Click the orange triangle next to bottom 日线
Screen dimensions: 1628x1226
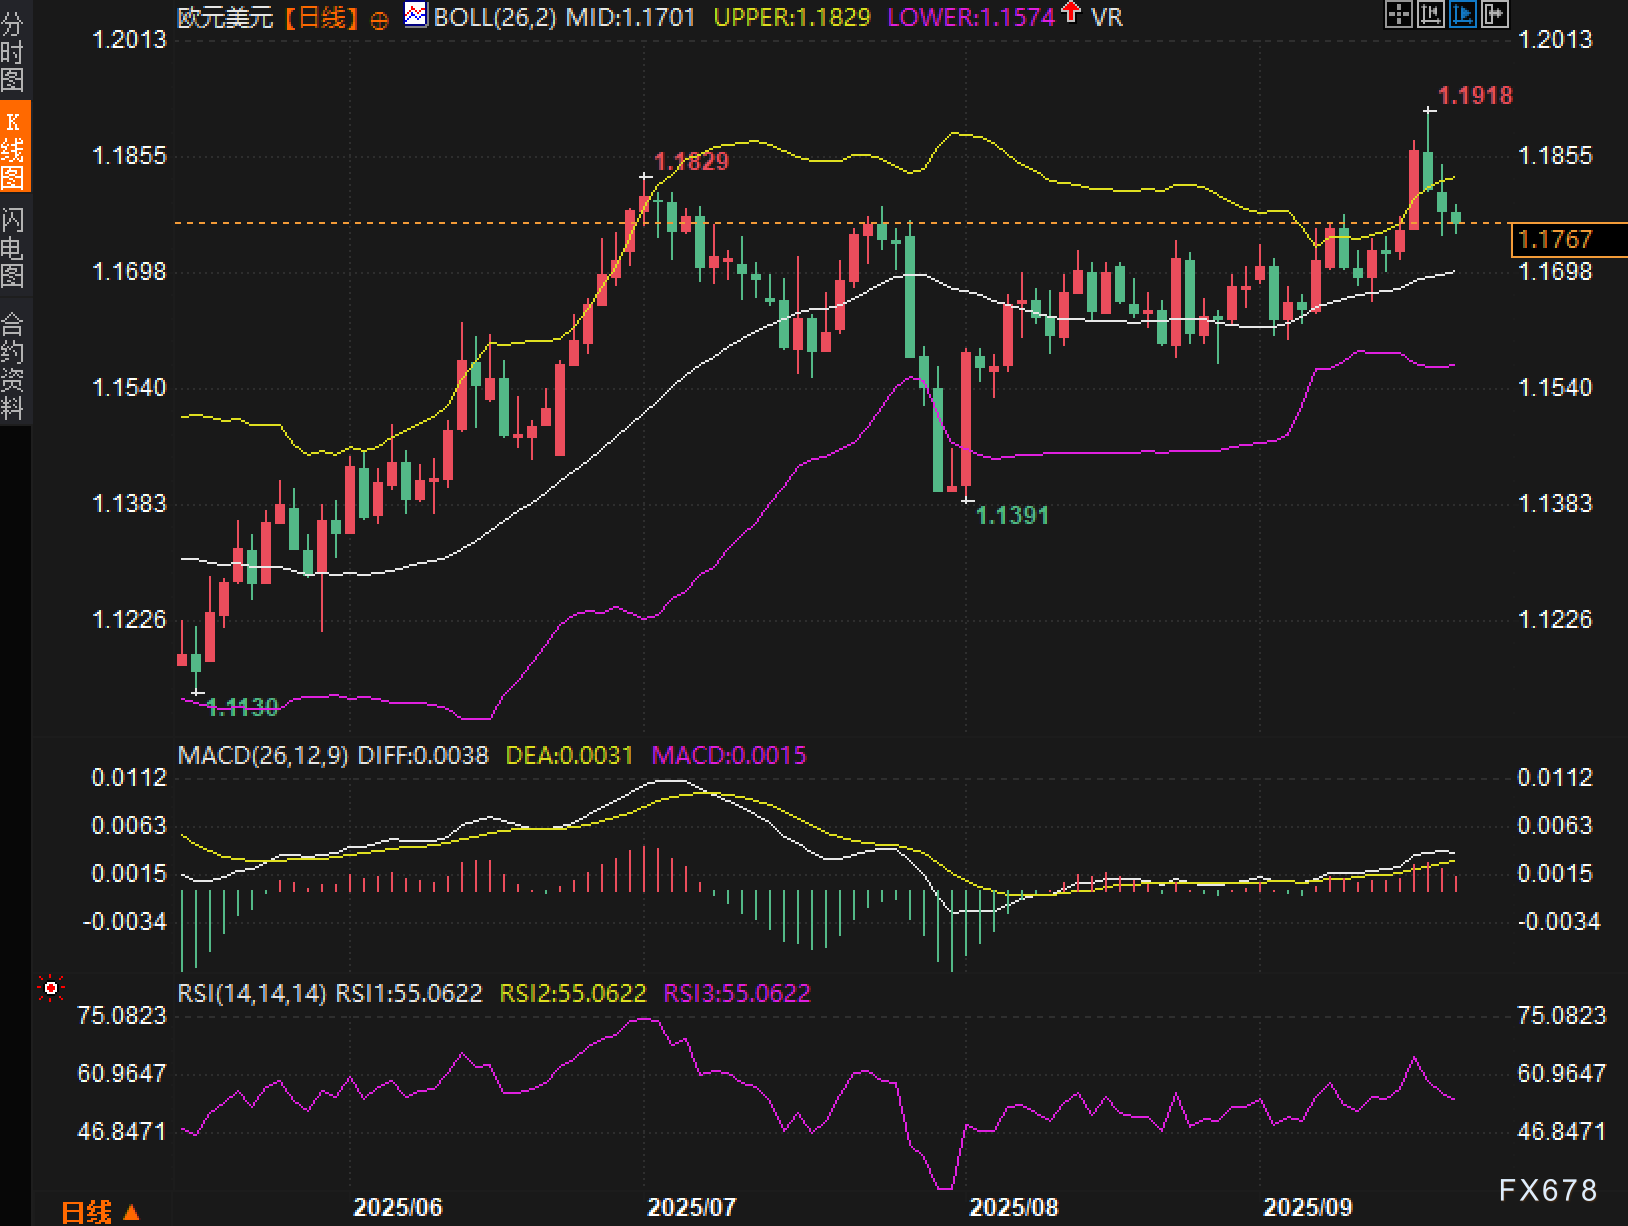click(131, 1212)
